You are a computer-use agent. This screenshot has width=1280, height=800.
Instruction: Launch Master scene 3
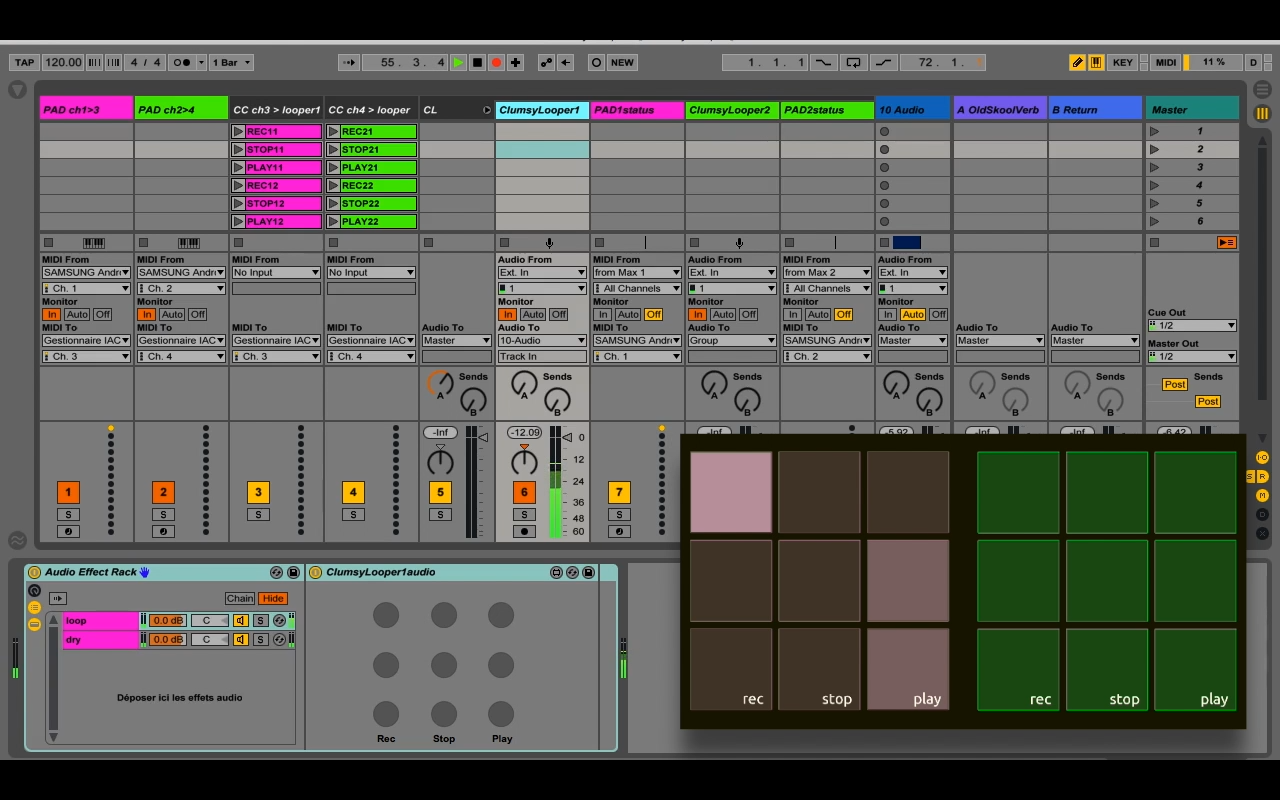[1155, 167]
